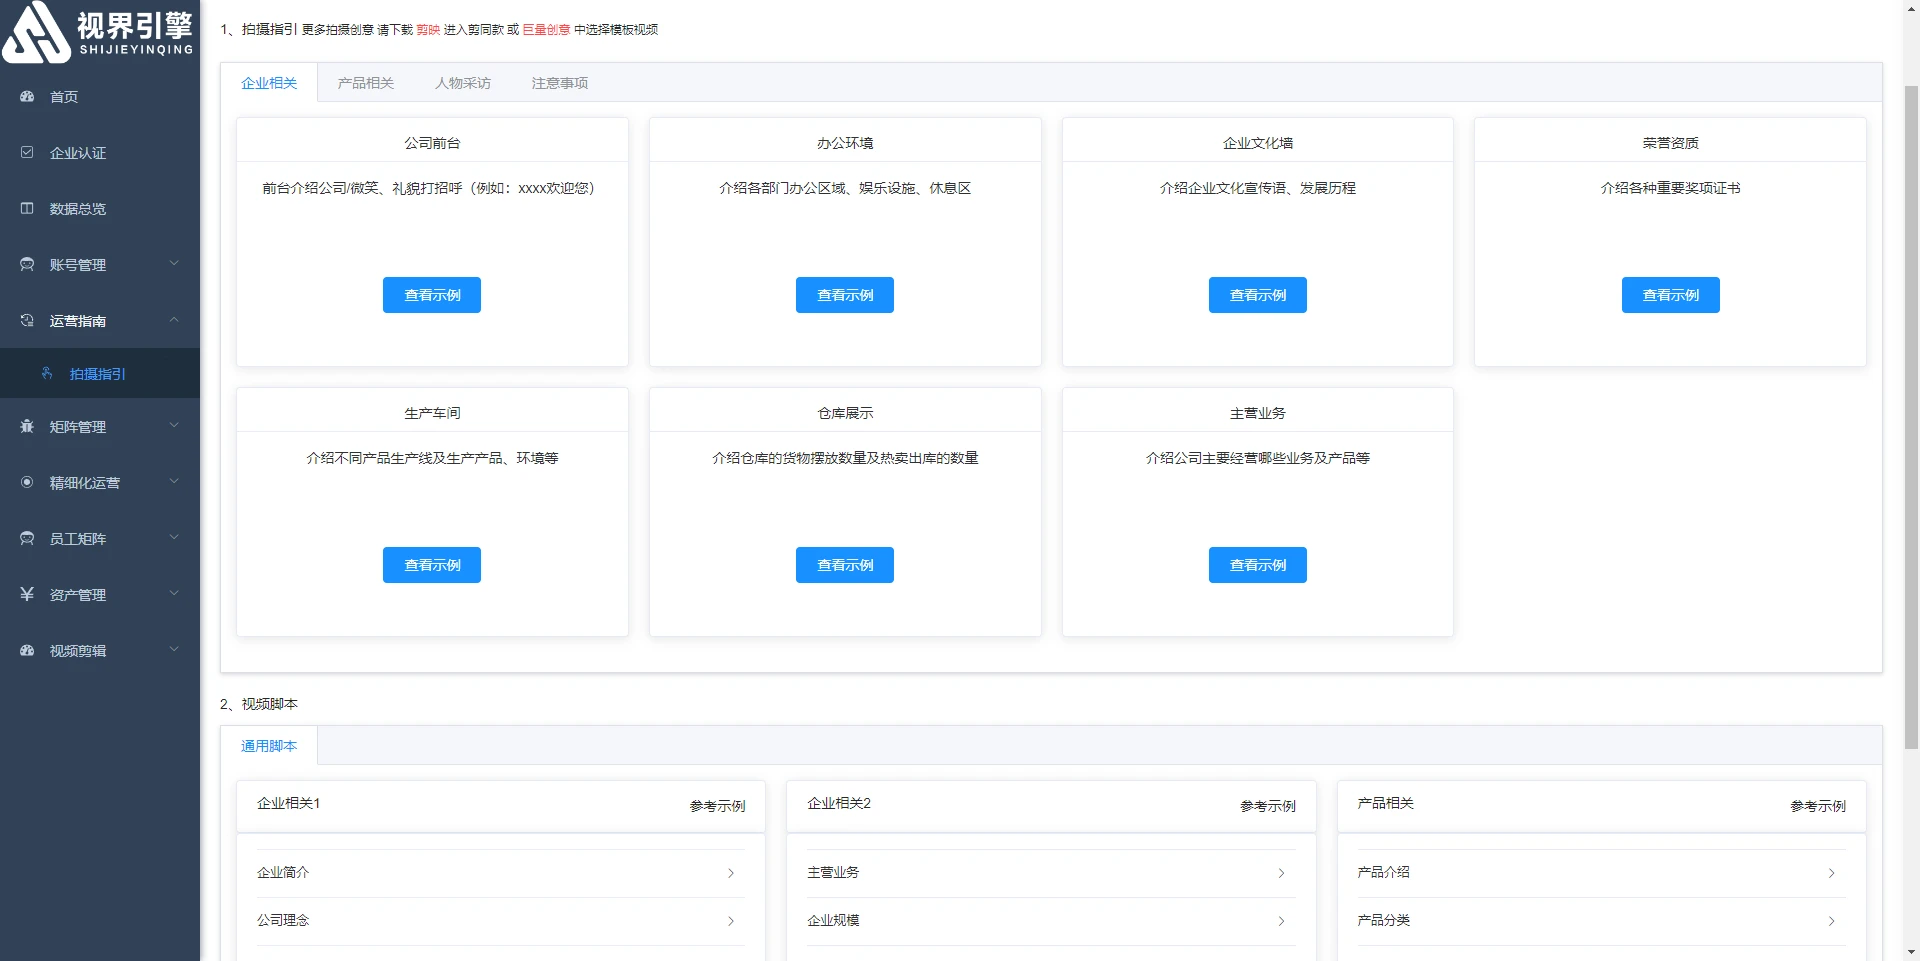The width and height of the screenshot is (1920, 961).
Task: View example for 企业文化墙 card
Action: 1258,295
